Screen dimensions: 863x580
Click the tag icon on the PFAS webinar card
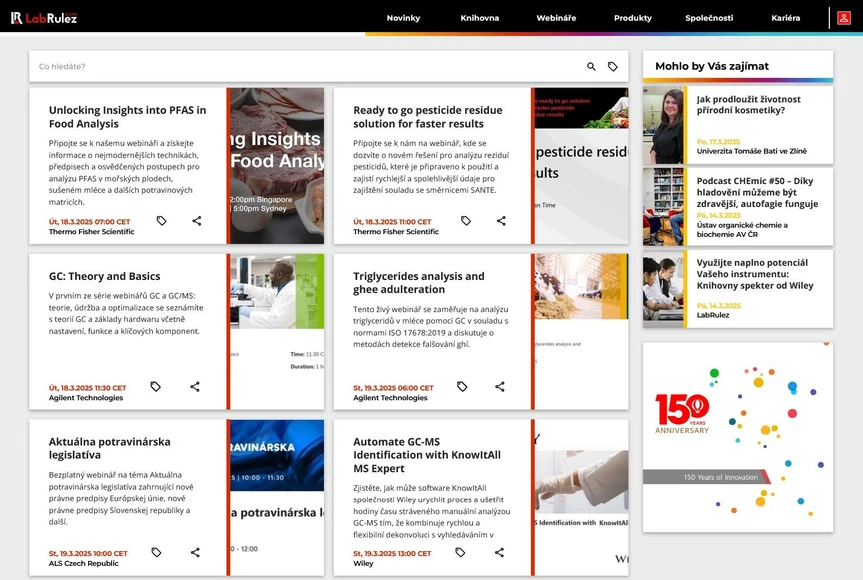click(x=160, y=220)
